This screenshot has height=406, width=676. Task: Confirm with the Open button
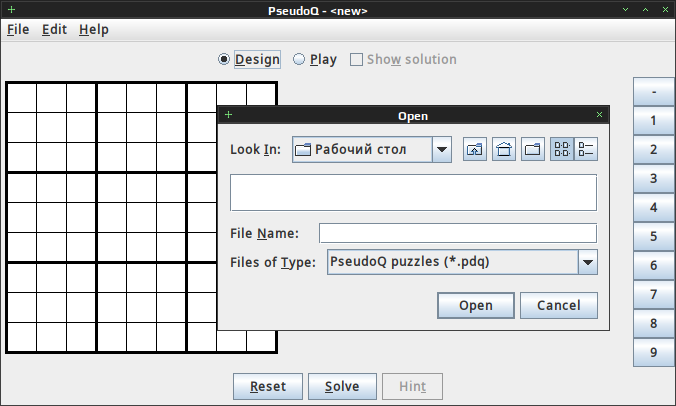click(476, 306)
